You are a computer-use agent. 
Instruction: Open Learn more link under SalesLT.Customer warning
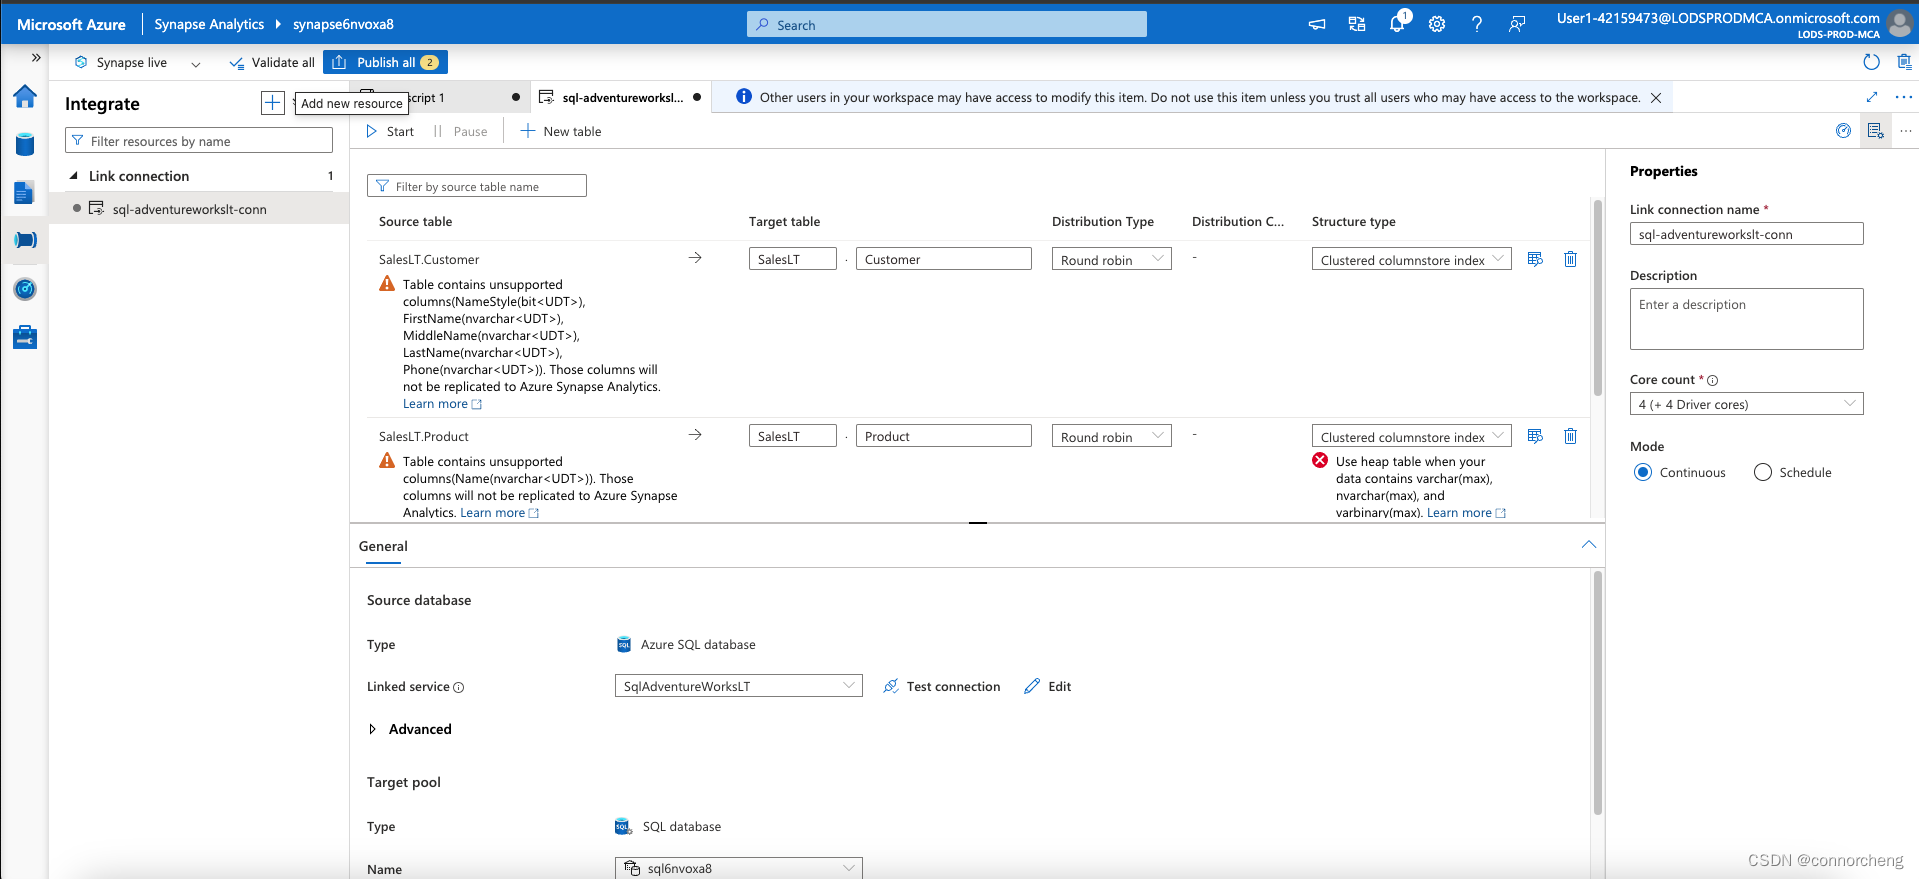pos(442,404)
